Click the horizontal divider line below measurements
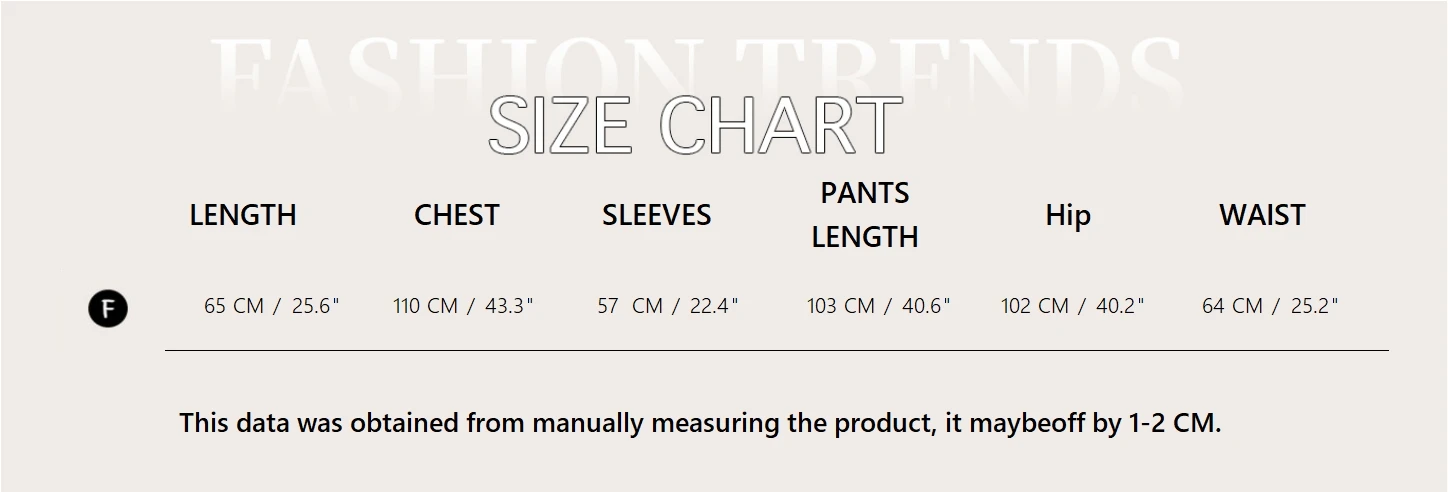This screenshot has width=1448, height=492. click(776, 351)
